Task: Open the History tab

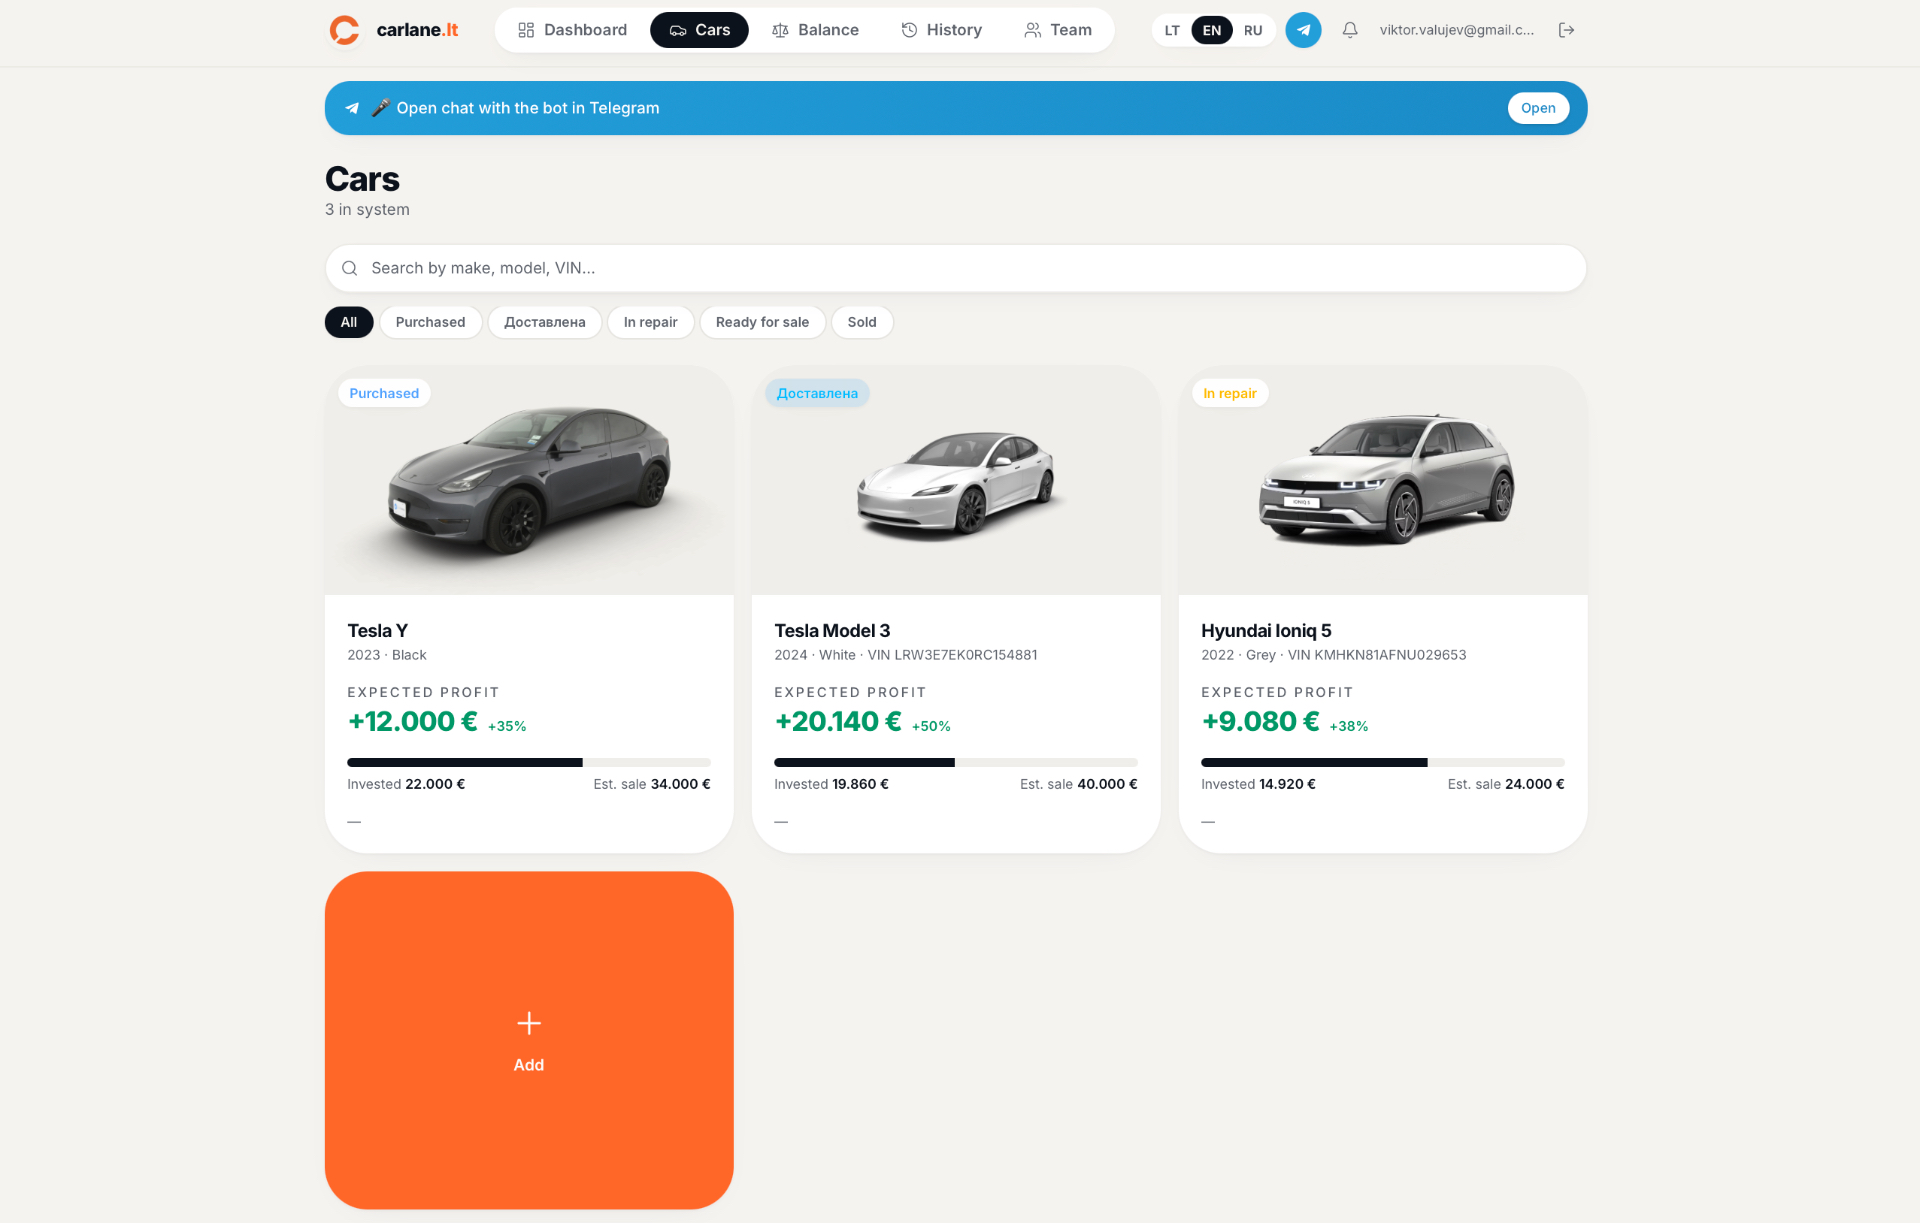Action: click(941, 30)
